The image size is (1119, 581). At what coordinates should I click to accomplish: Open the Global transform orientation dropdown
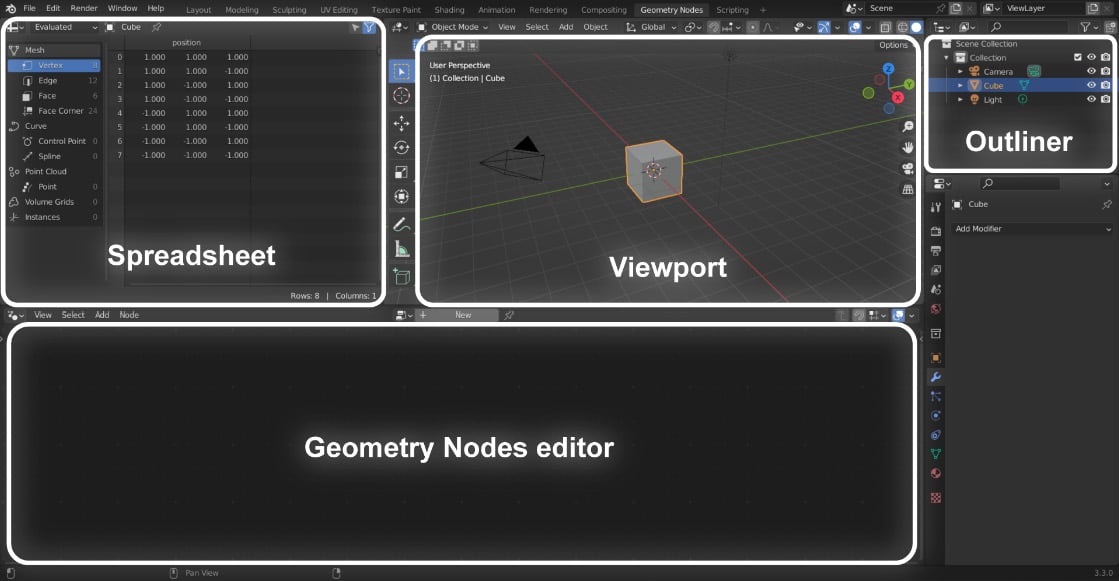coord(651,27)
